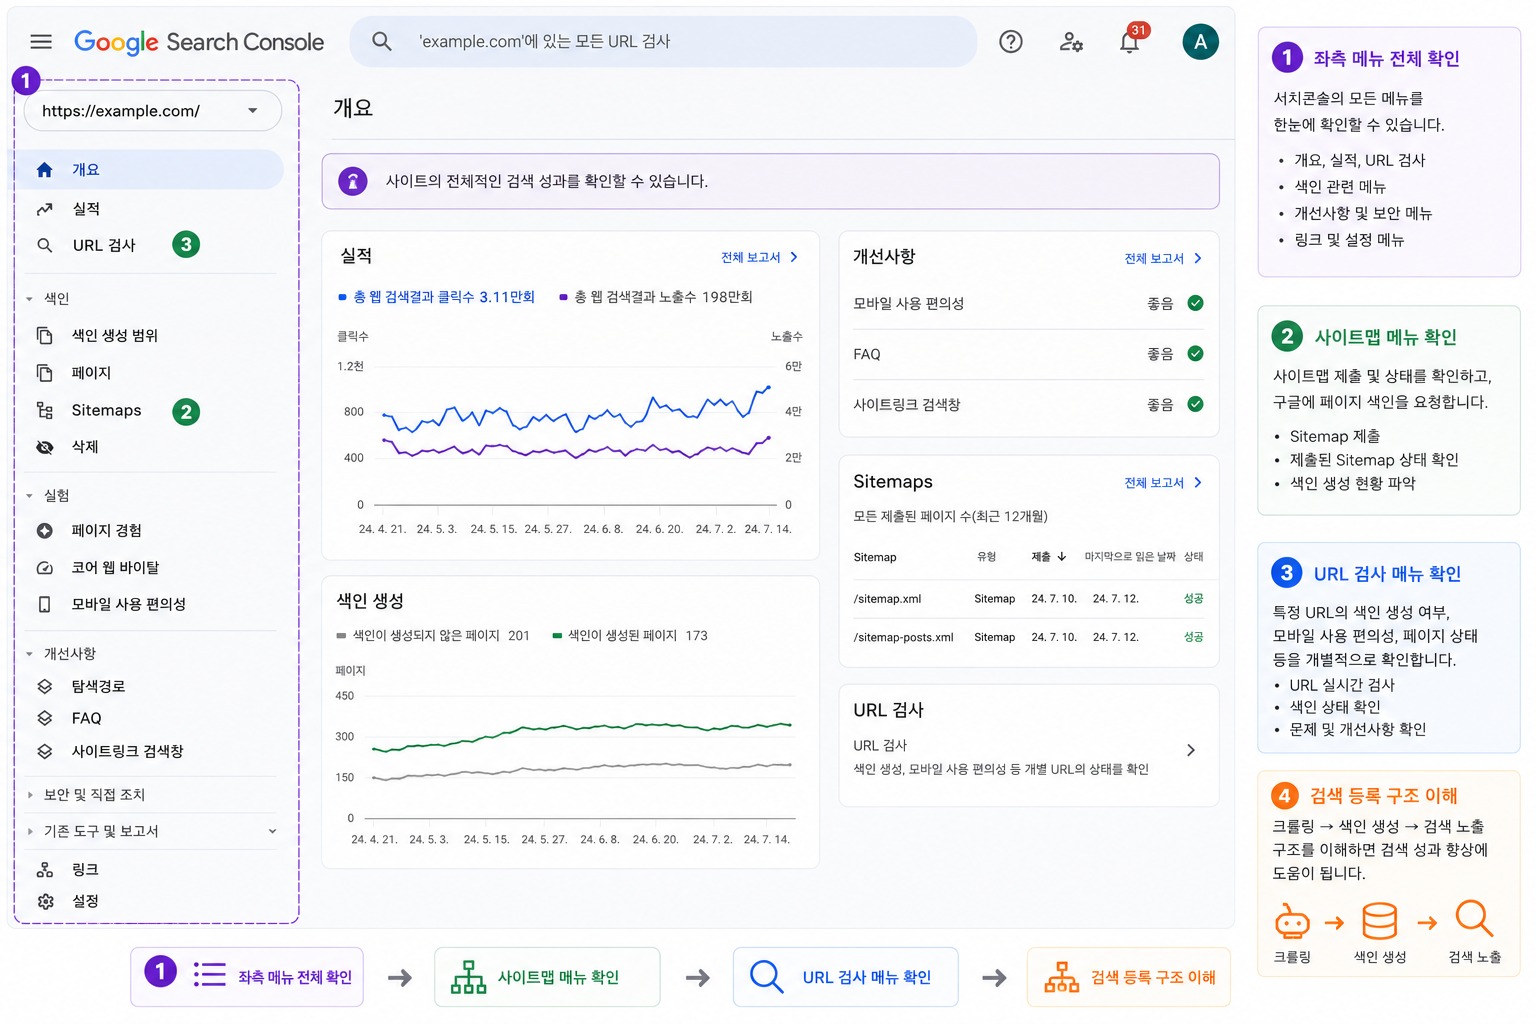Image resolution: width=1536 pixels, height=1024 pixels.
Task: Open the /sitemap-posts.xml row
Action: (x=1028, y=637)
